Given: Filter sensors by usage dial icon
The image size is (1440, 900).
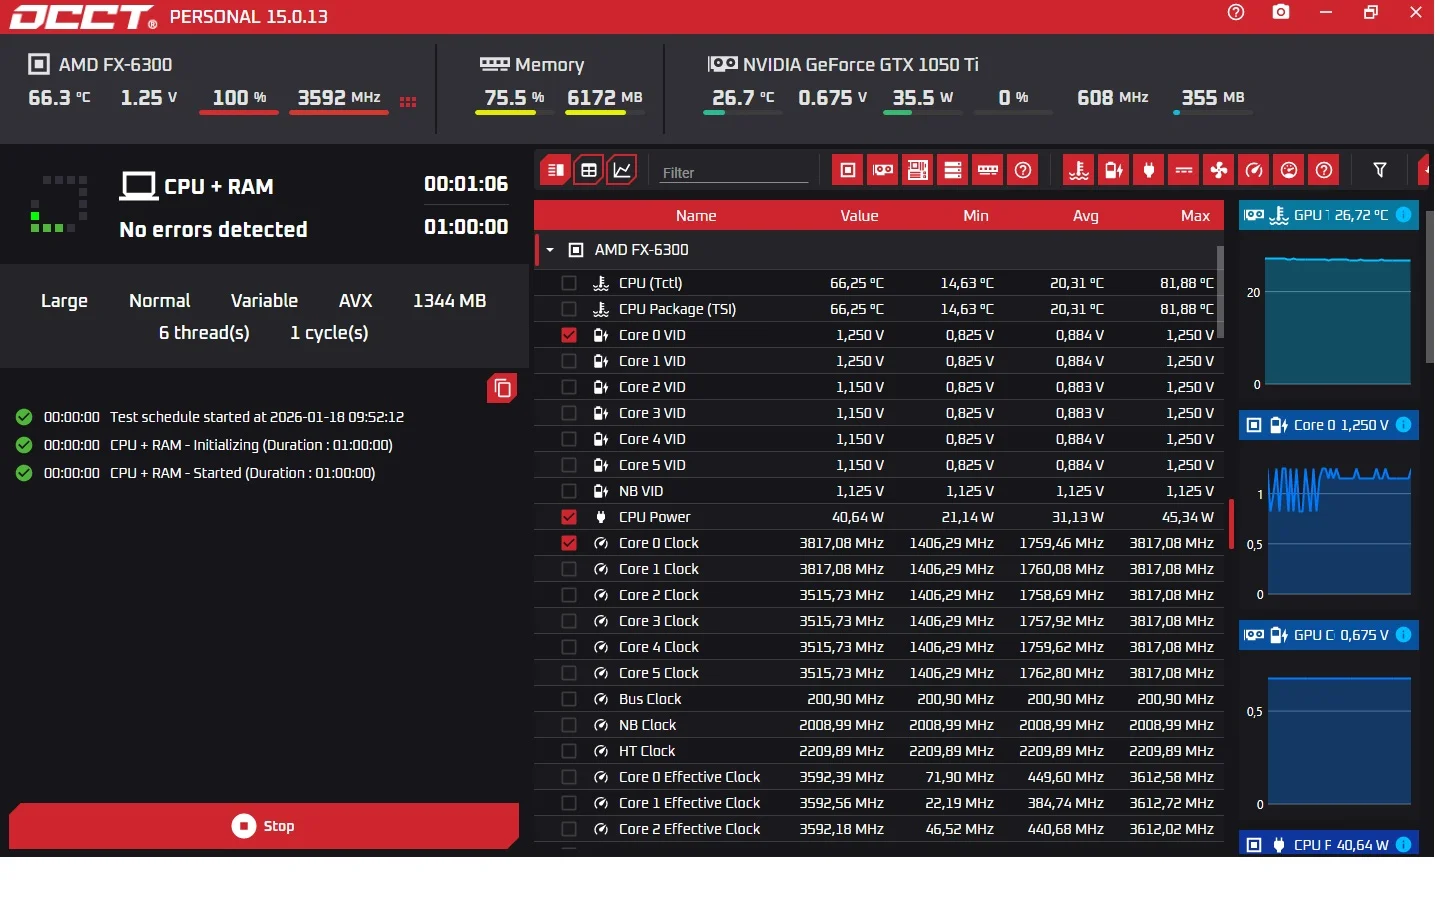Looking at the screenshot, I should tap(1289, 170).
